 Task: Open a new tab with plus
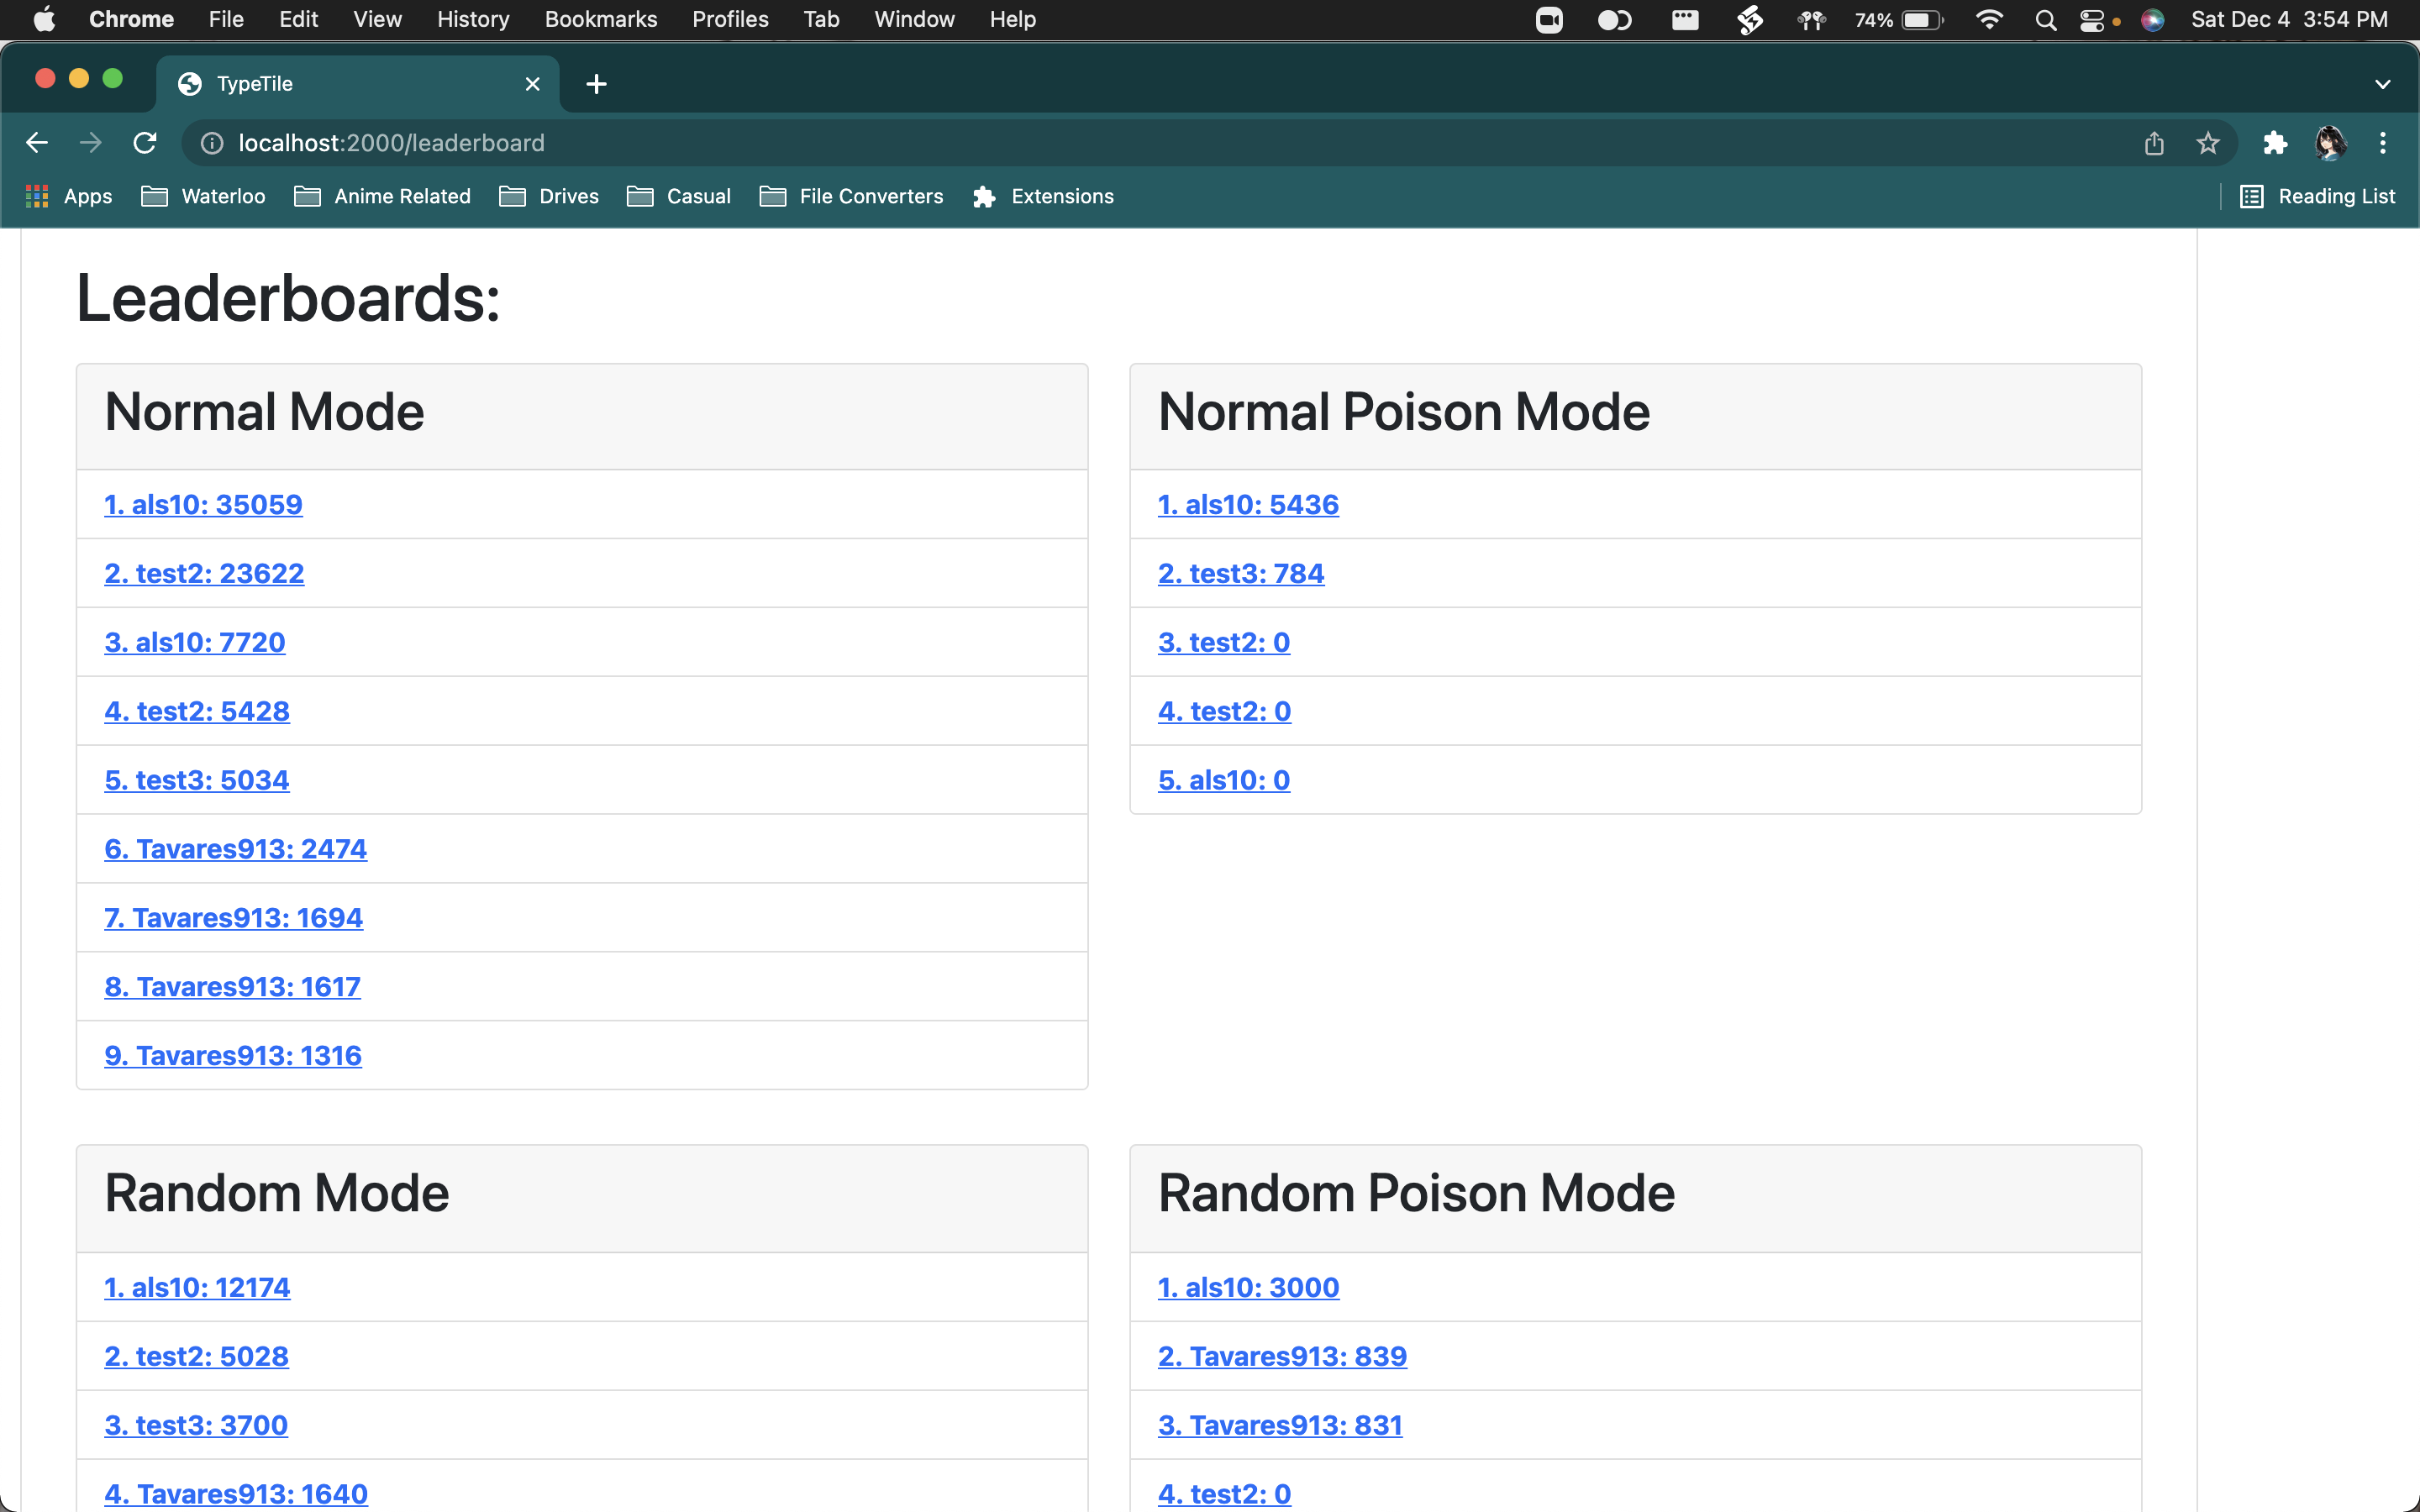tap(596, 84)
